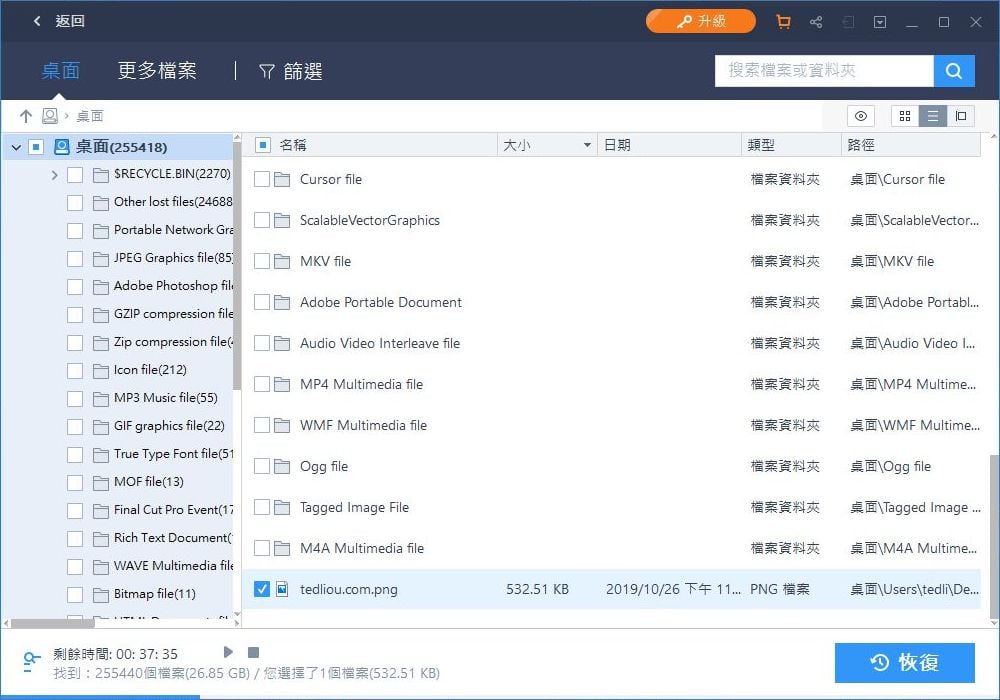The width and height of the screenshot is (1000, 700).
Task: Switch to list view icon
Action: click(932, 116)
